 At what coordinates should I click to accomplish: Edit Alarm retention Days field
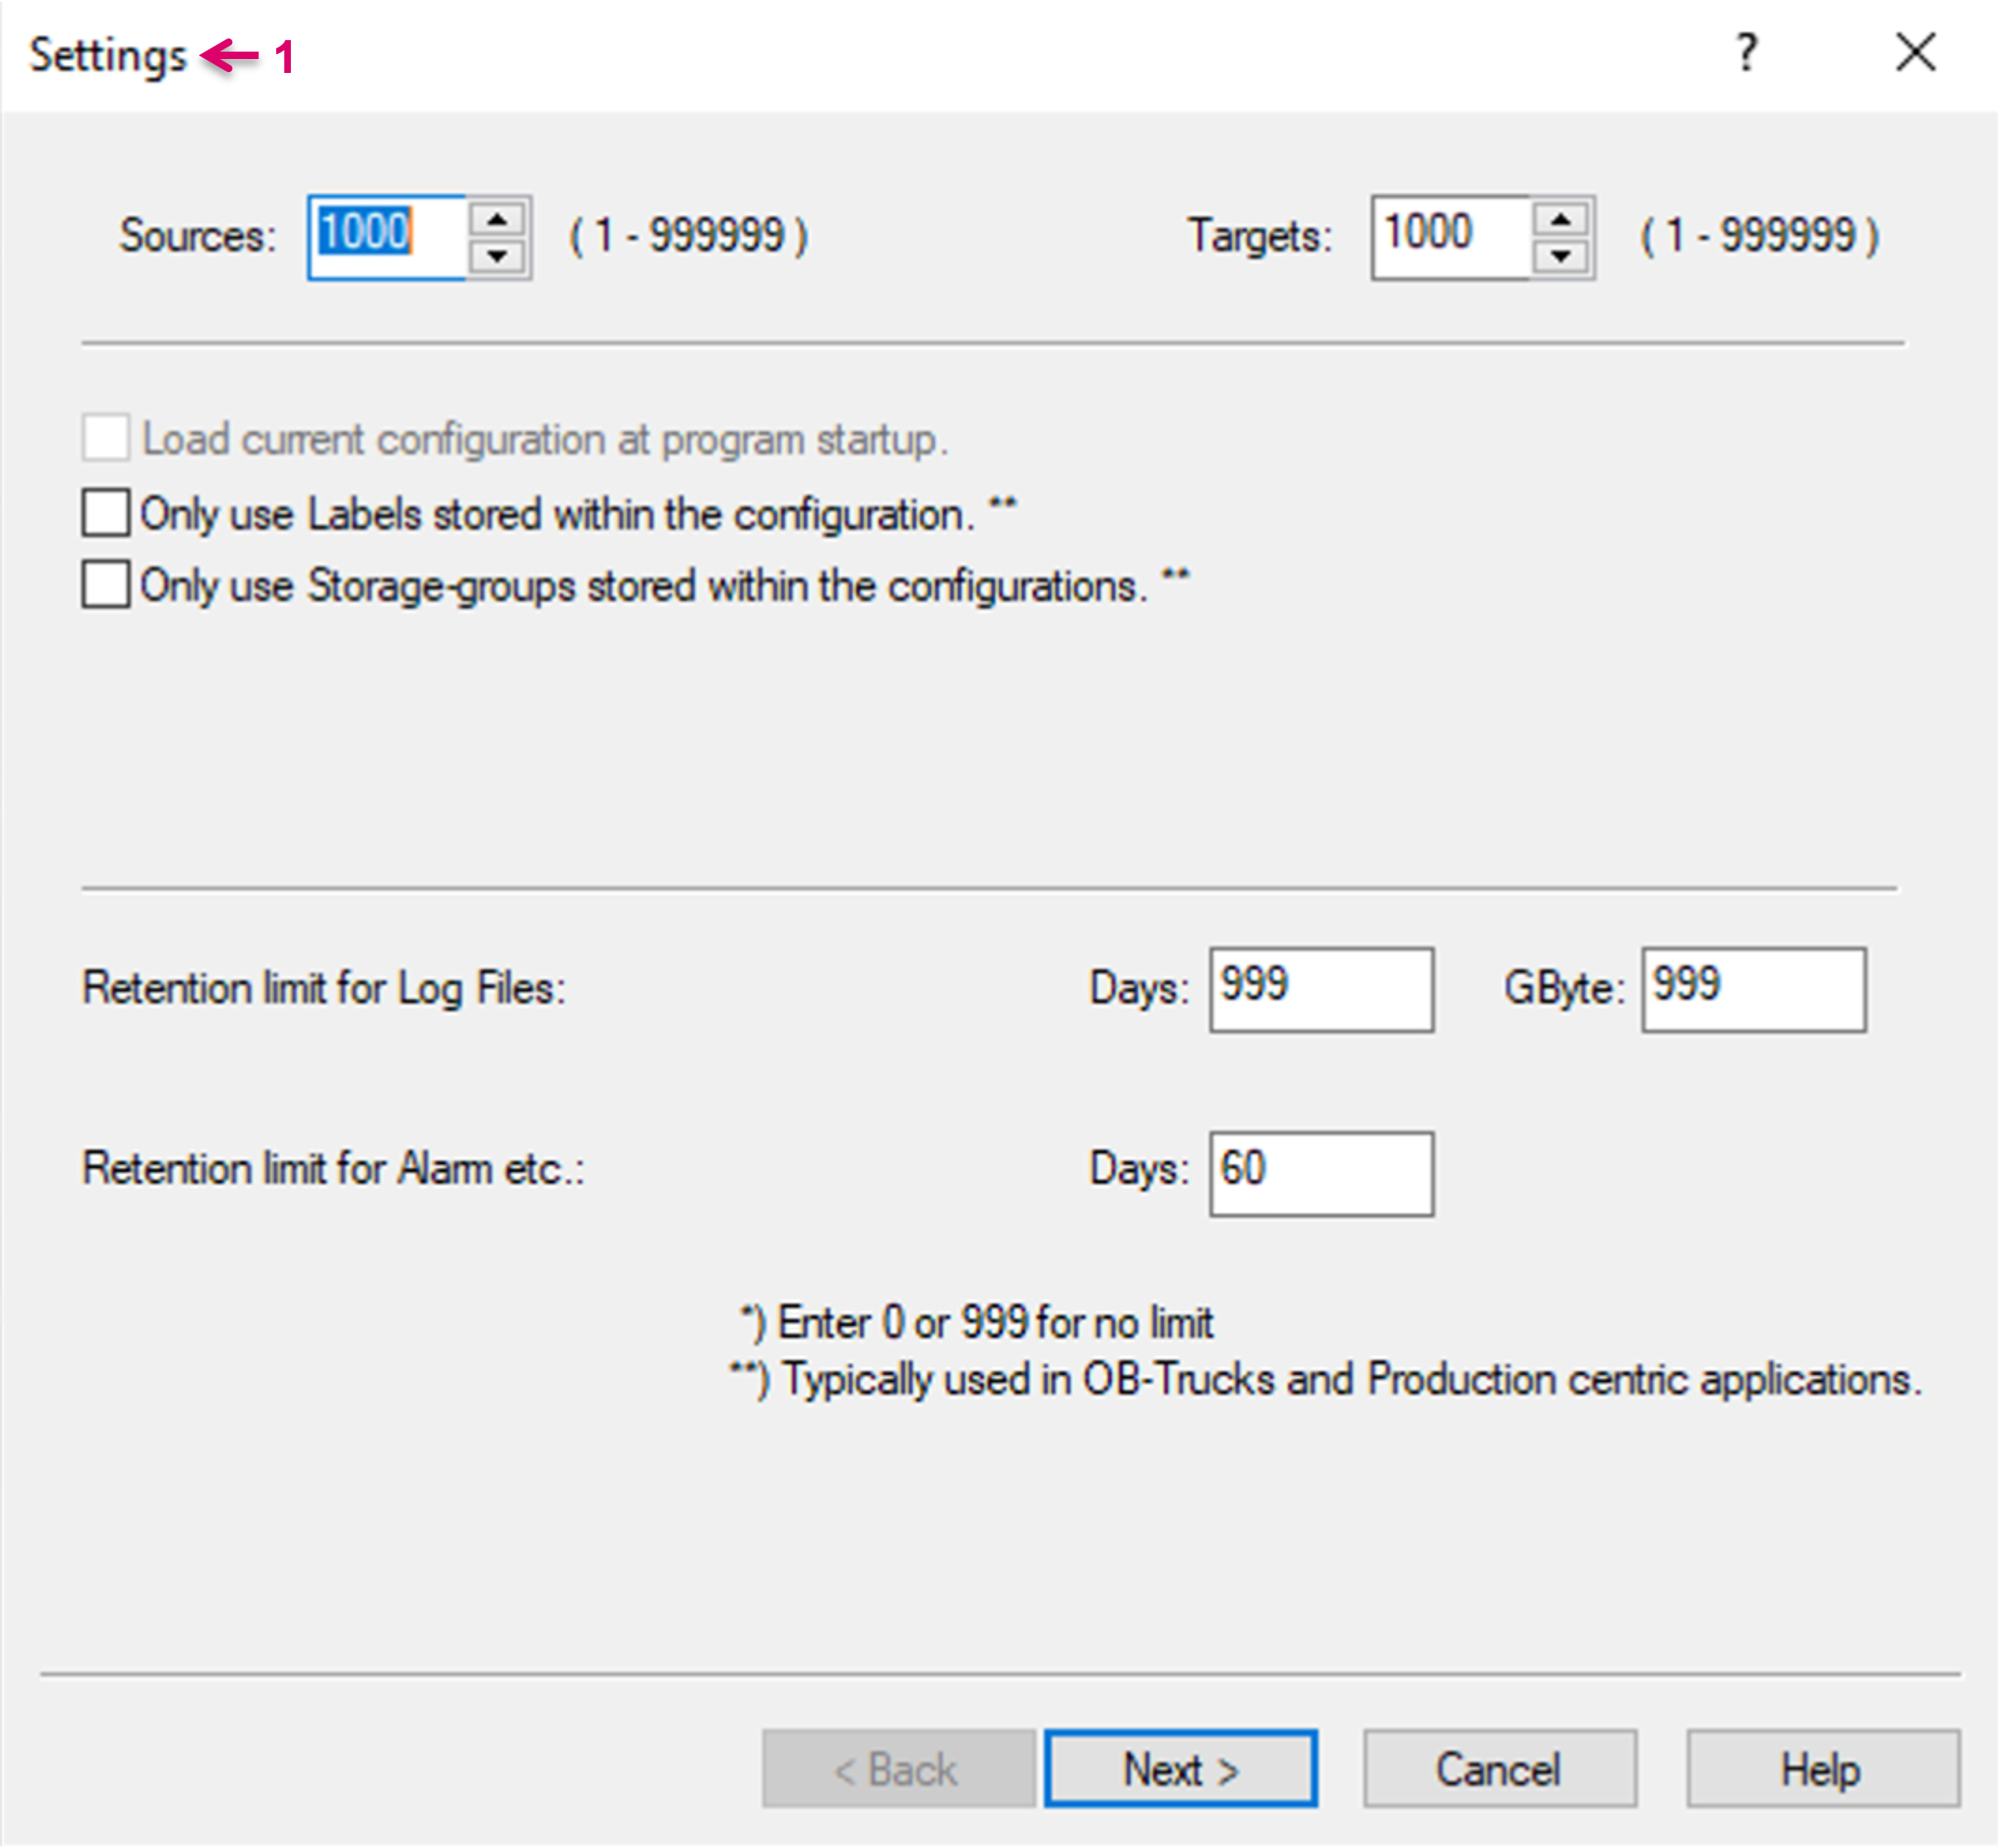(x=1320, y=1173)
